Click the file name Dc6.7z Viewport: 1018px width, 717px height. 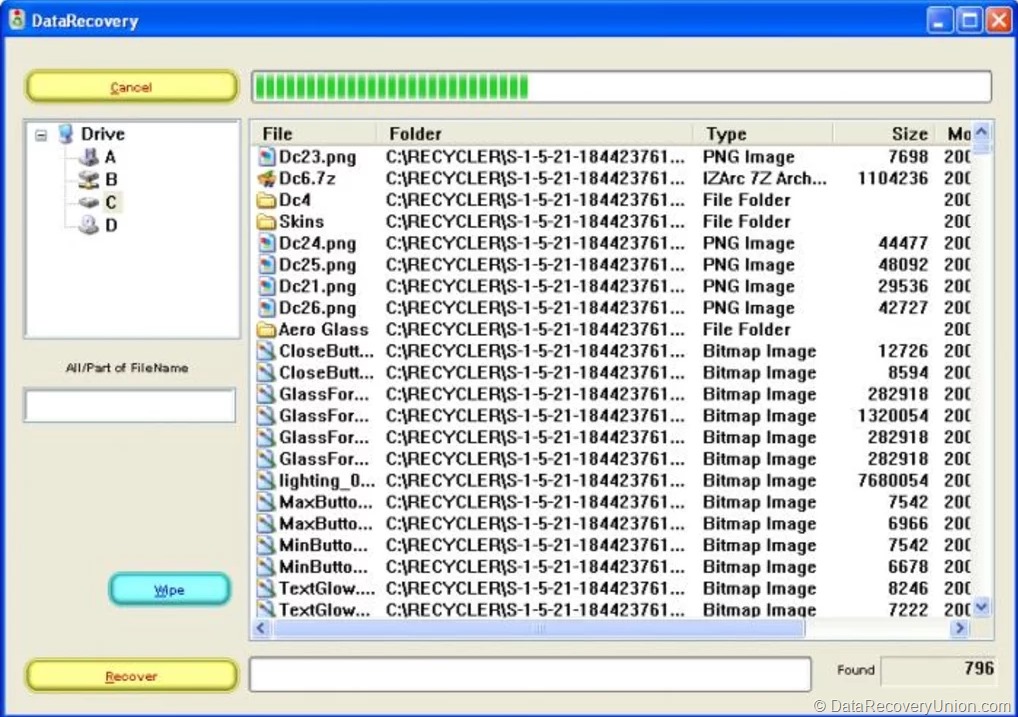click(307, 178)
